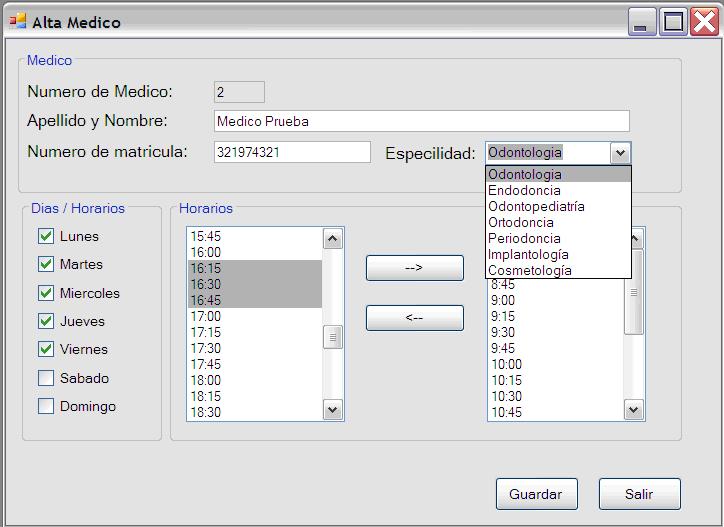Select 17:30 in the left time list

206,348
